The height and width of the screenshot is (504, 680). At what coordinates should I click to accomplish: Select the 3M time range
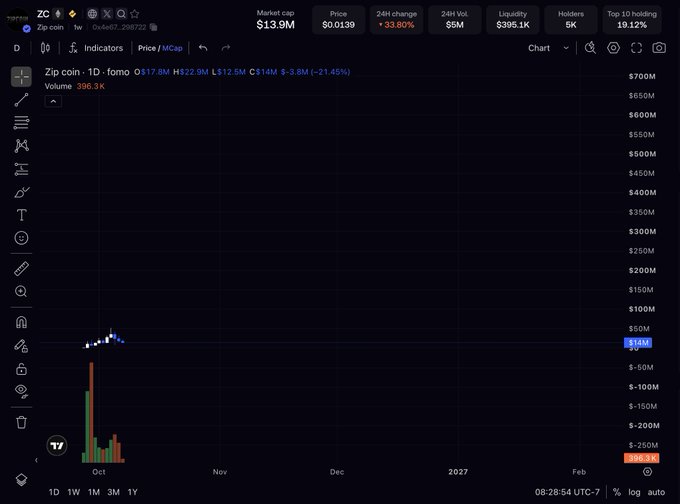[114, 492]
